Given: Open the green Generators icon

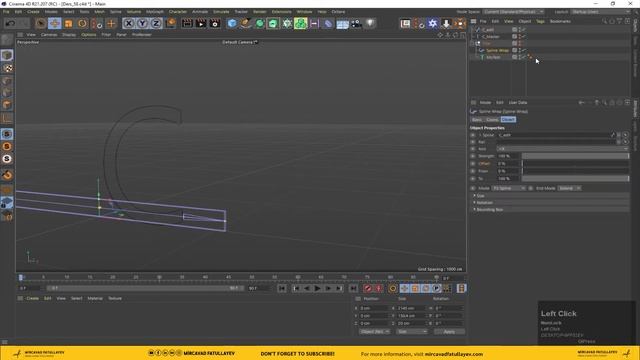Looking at the screenshot, I should pos(260,23).
